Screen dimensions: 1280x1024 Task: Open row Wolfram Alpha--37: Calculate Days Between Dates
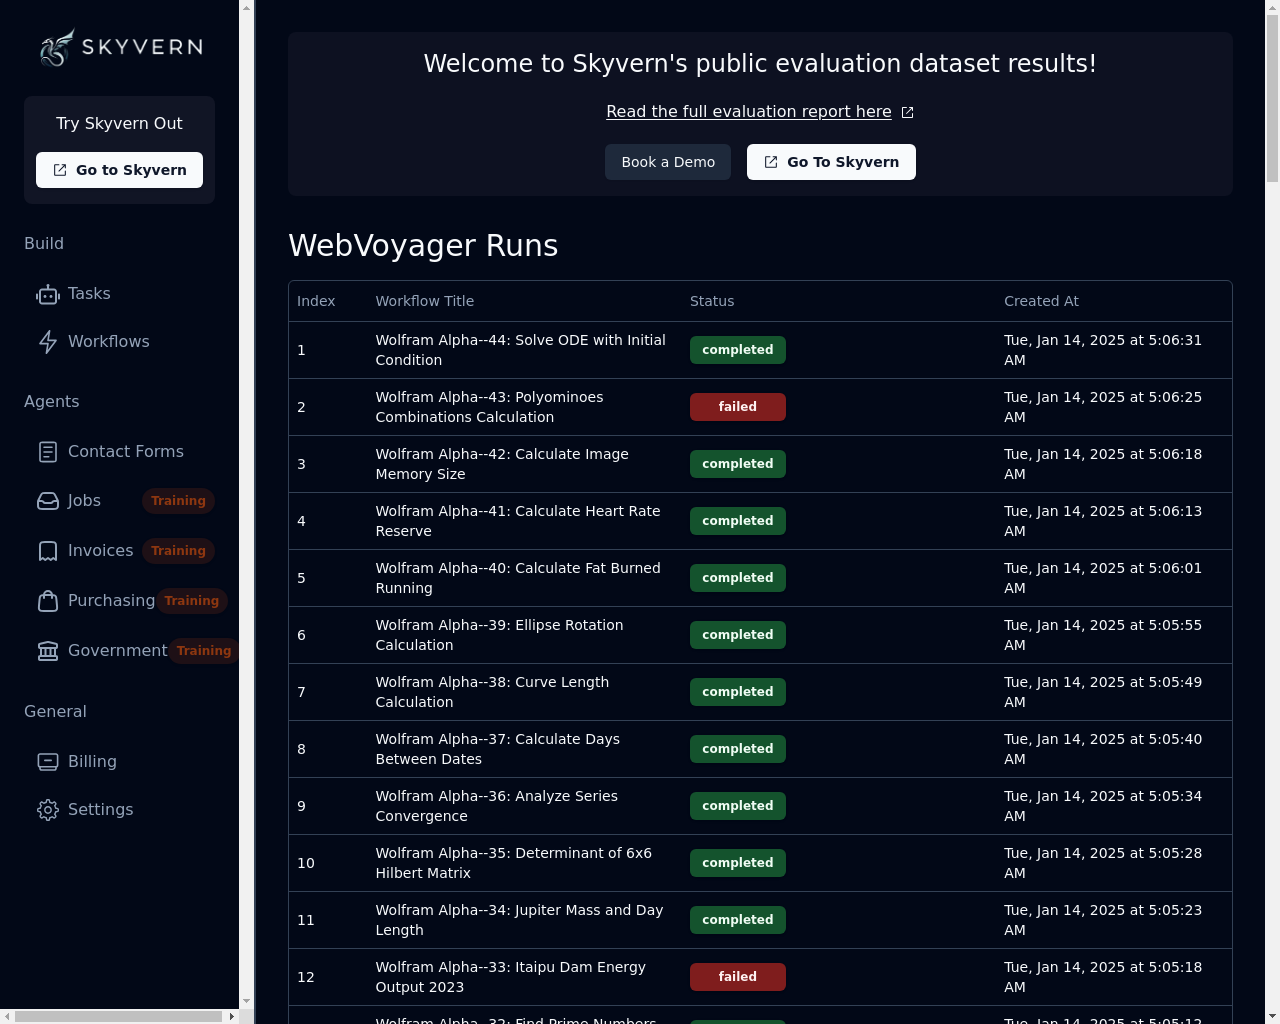coord(760,749)
